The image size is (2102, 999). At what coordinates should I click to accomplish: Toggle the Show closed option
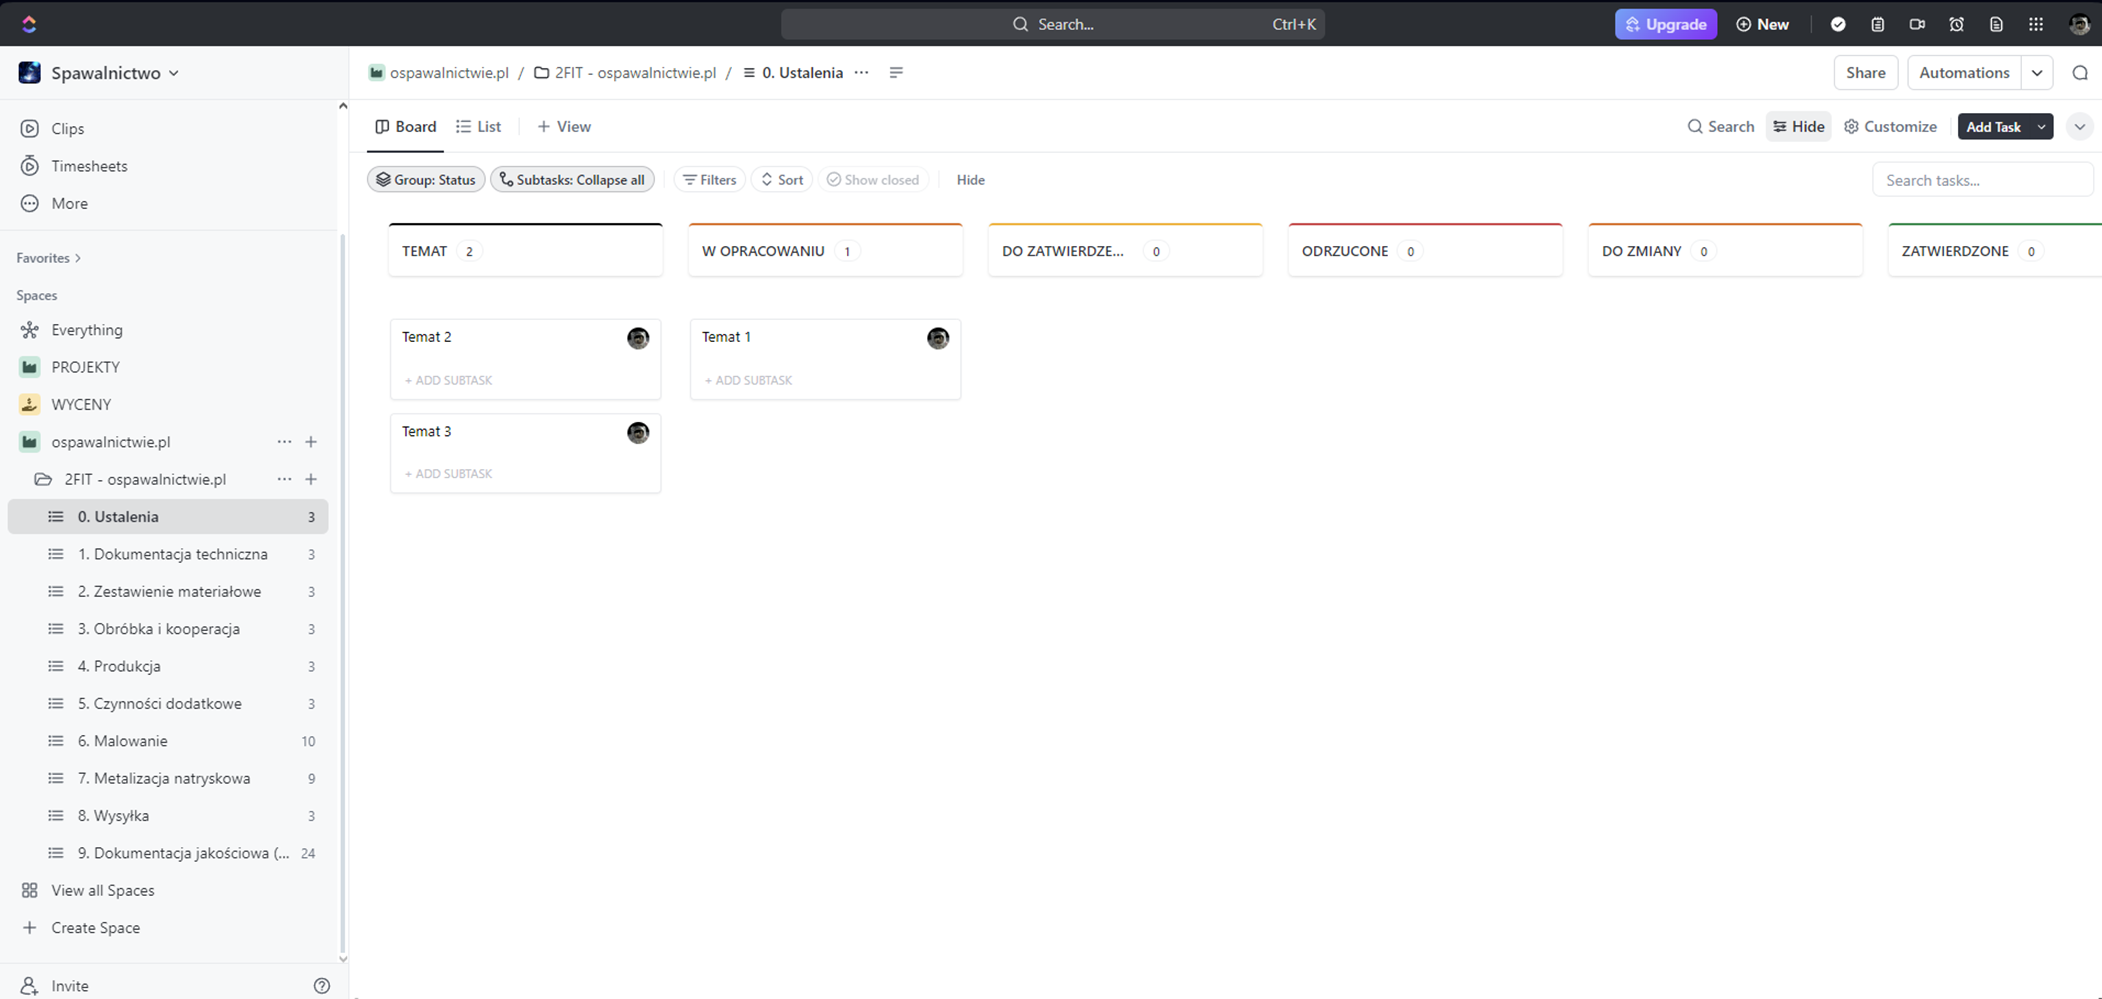coord(872,180)
